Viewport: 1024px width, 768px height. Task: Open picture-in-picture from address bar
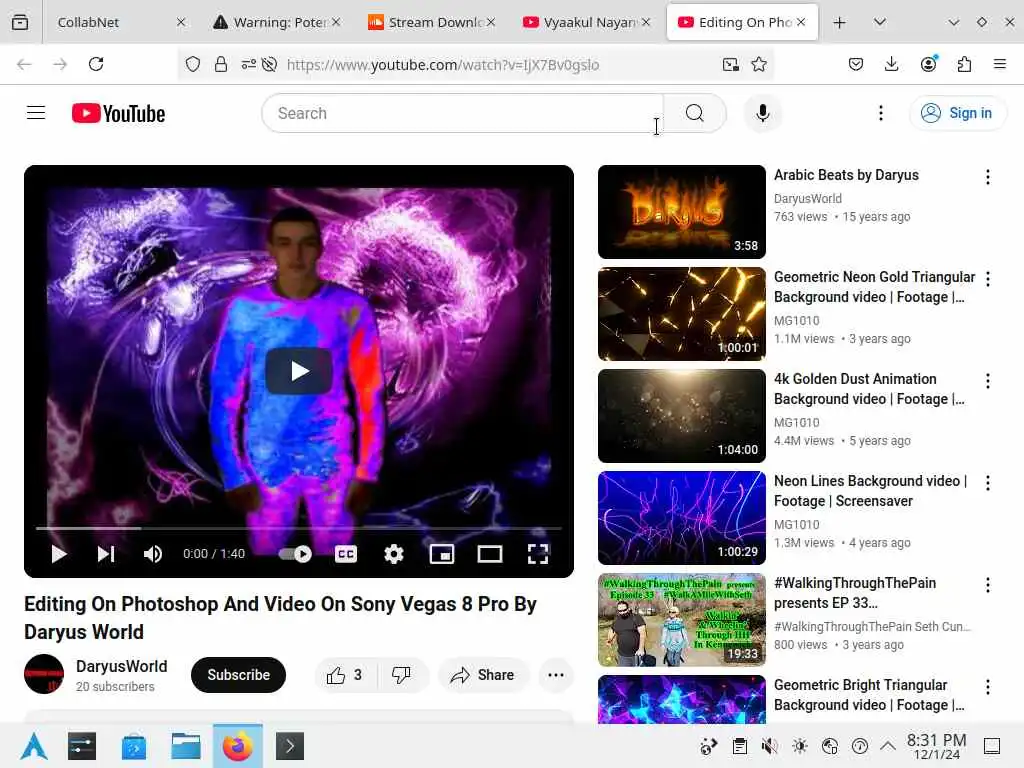(x=730, y=64)
